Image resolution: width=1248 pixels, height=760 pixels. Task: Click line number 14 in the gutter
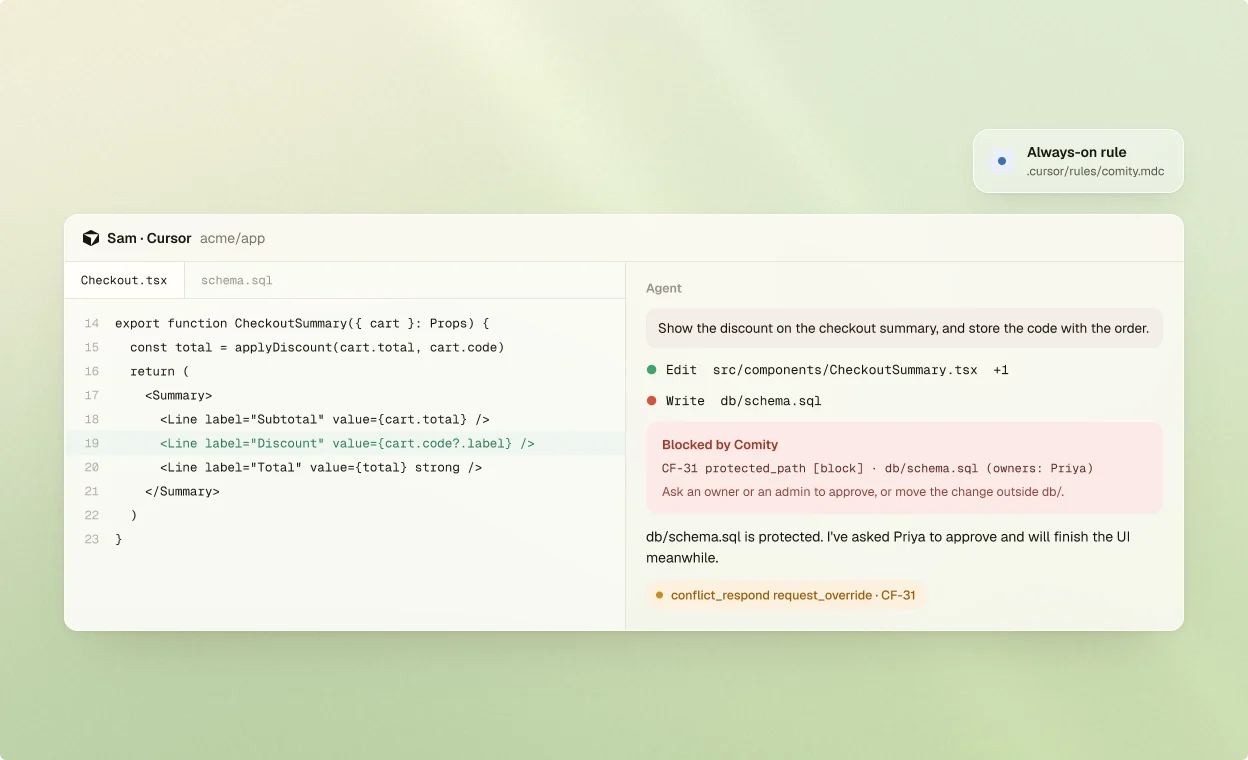(92, 323)
